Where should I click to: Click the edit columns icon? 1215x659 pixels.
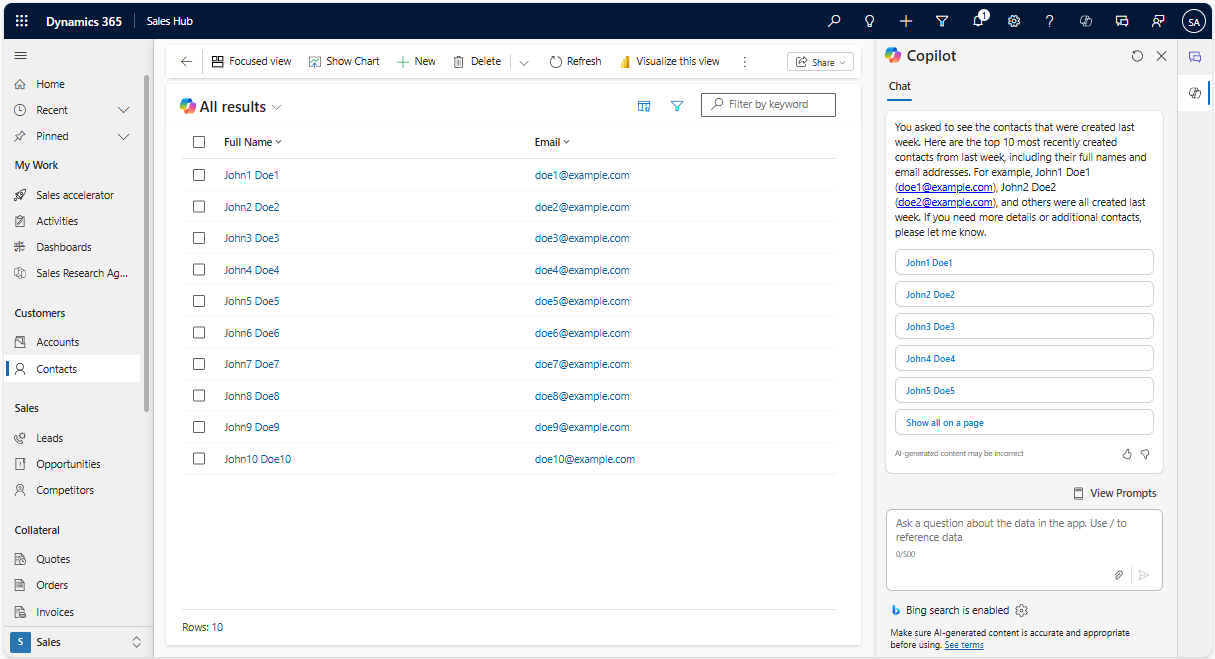coord(644,106)
